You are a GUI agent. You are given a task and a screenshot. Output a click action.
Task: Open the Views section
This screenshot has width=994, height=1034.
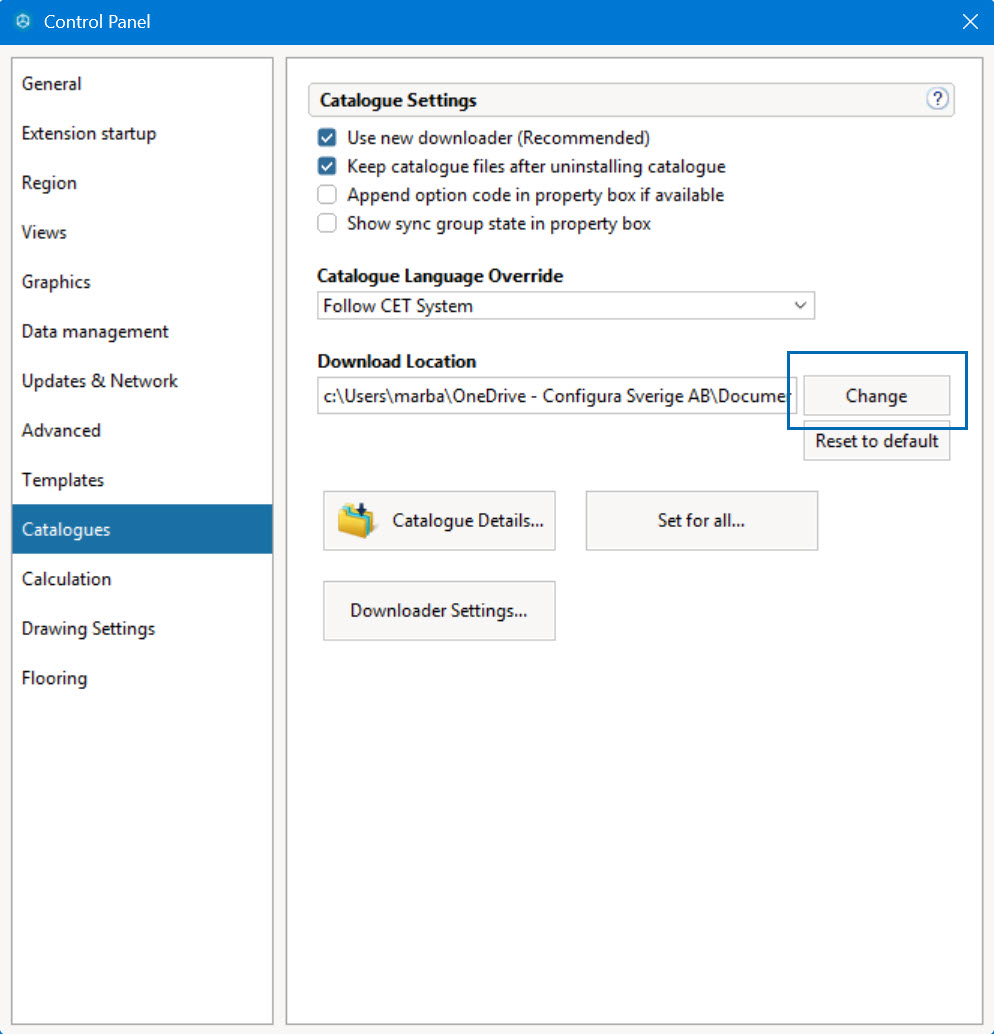pos(142,232)
